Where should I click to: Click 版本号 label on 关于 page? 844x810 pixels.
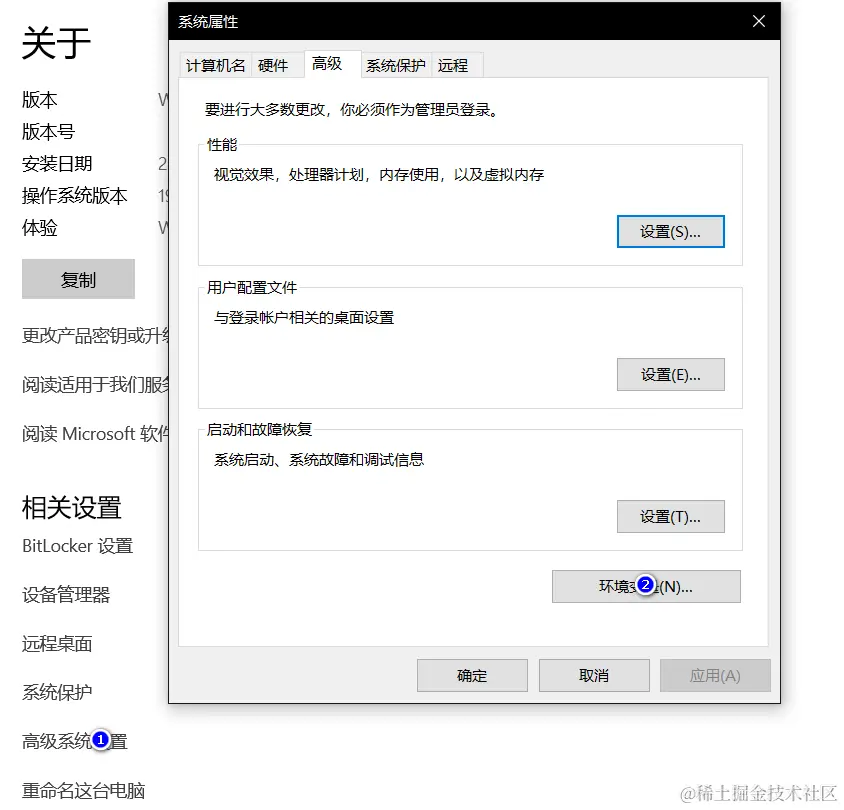point(48,131)
